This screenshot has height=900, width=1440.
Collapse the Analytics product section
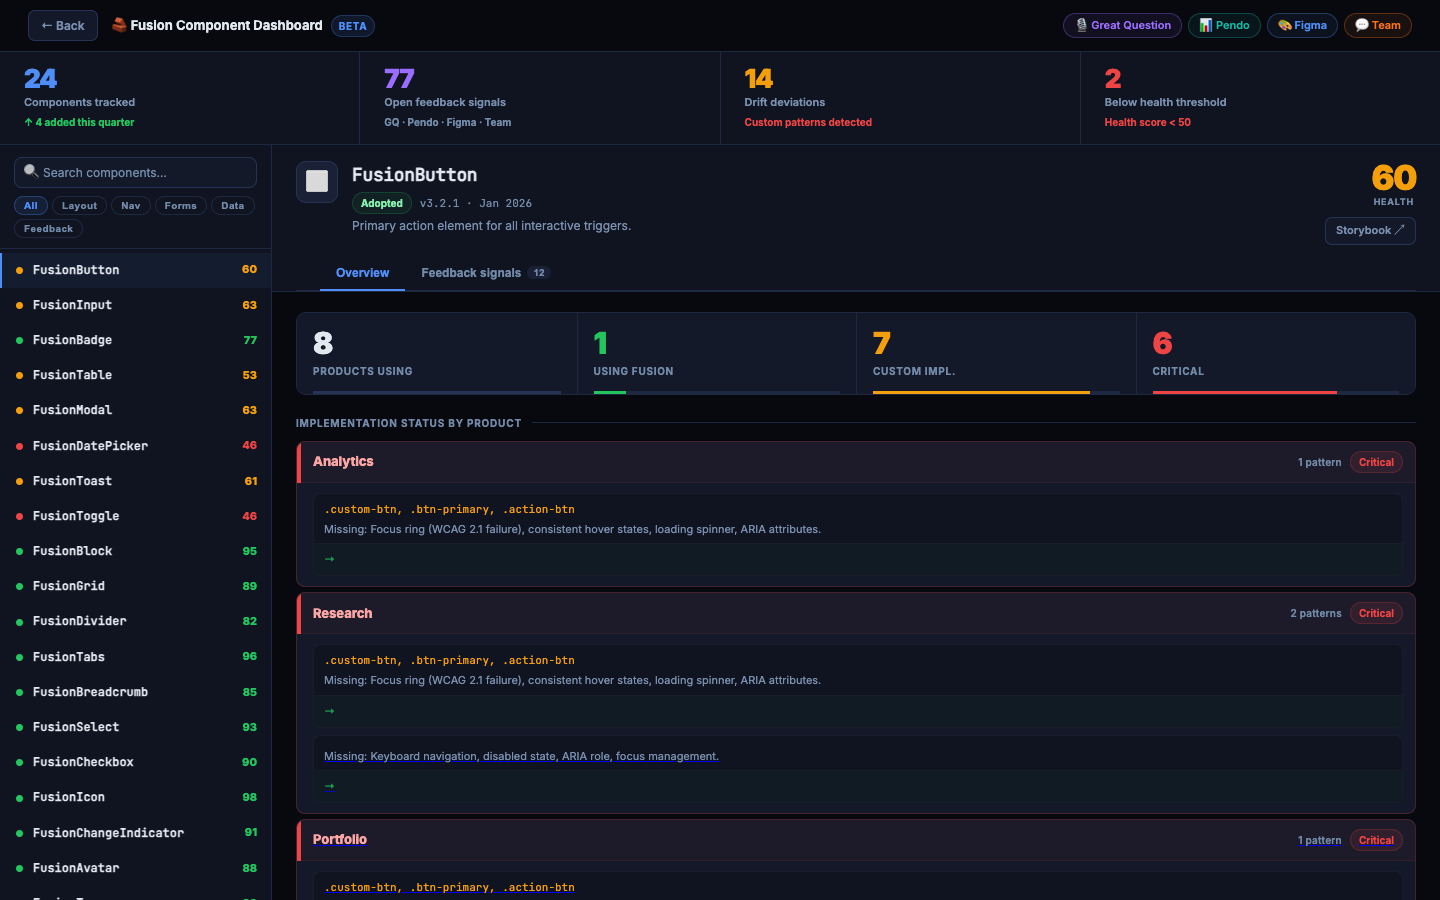pyautogui.click(x=857, y=462)
